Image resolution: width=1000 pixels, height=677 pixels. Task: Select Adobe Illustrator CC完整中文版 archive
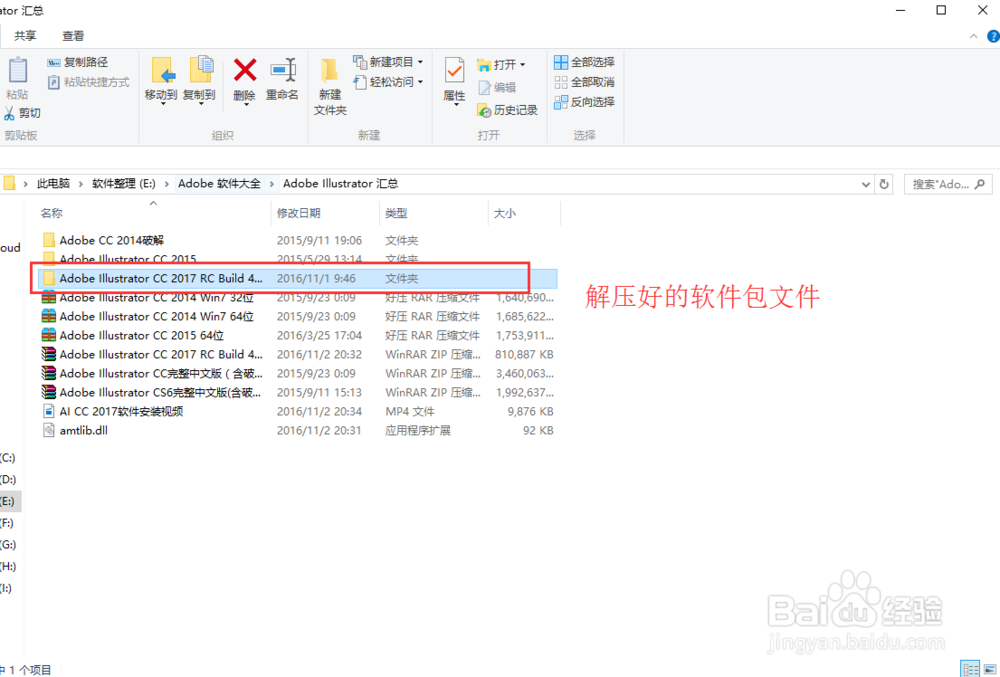tap(298, 374)
